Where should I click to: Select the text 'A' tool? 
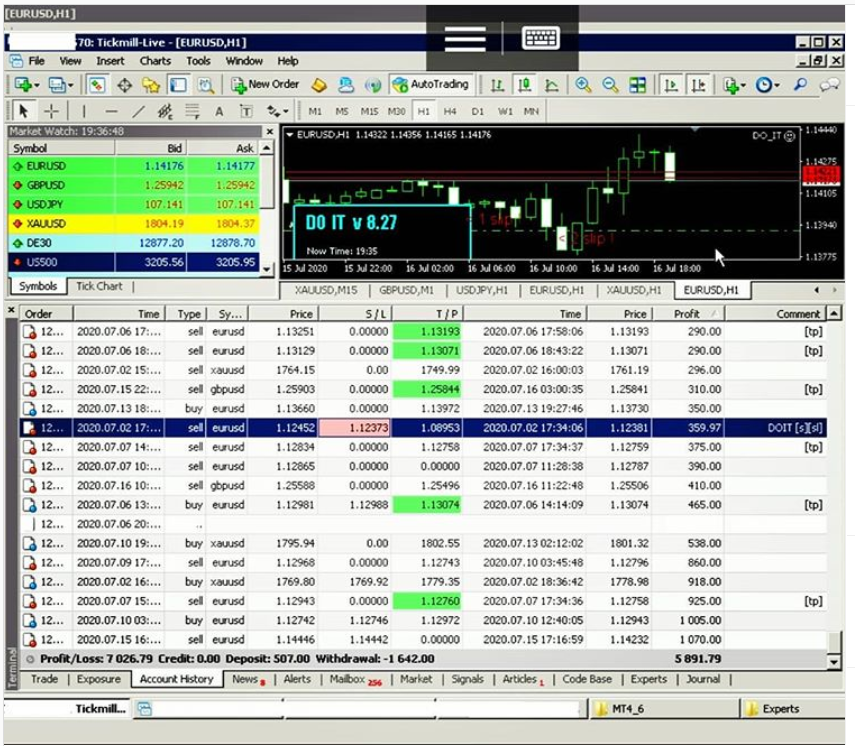(x=219, y=111)
